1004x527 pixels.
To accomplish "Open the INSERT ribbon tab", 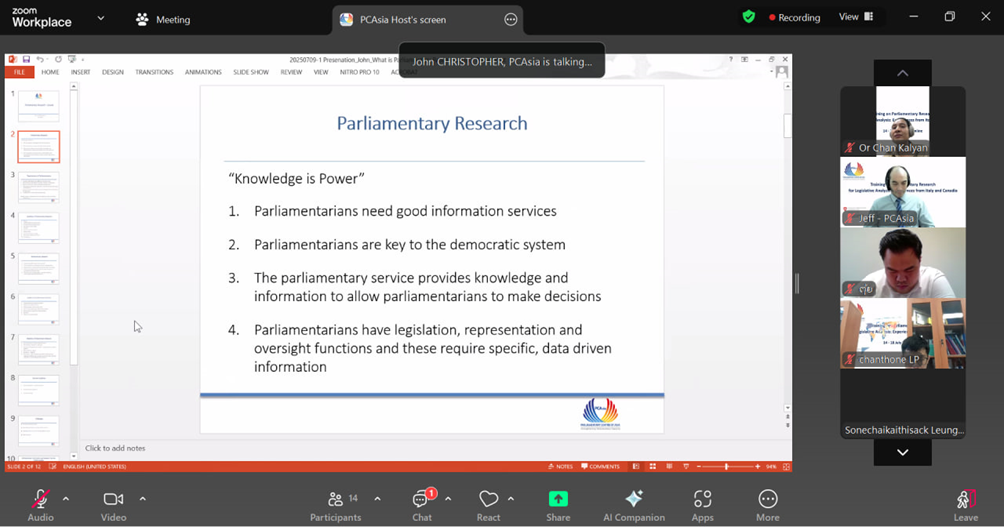I will (x=81, y=72).
